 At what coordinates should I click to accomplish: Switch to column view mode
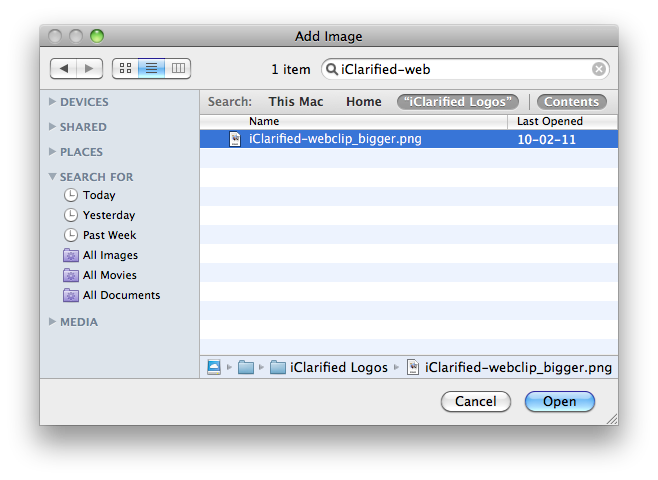click(x=178, y=69)
